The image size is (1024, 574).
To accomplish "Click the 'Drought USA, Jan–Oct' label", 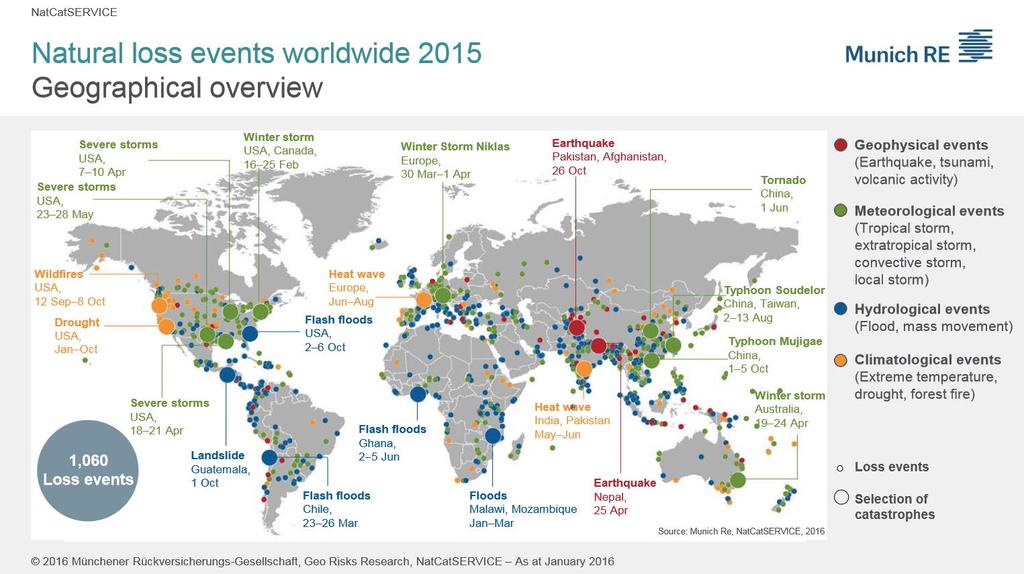I will 77,336.
